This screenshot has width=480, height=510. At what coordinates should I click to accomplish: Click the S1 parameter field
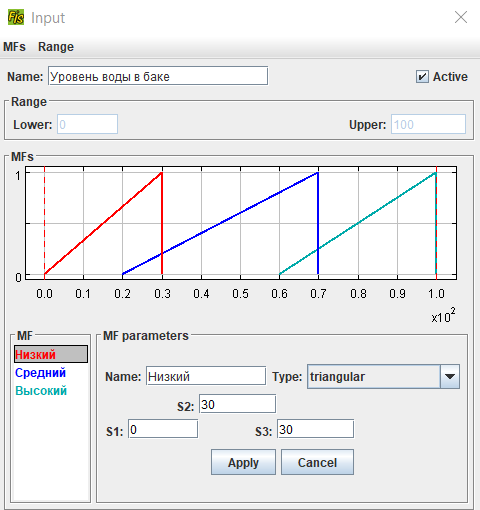(x=163, y=429)
